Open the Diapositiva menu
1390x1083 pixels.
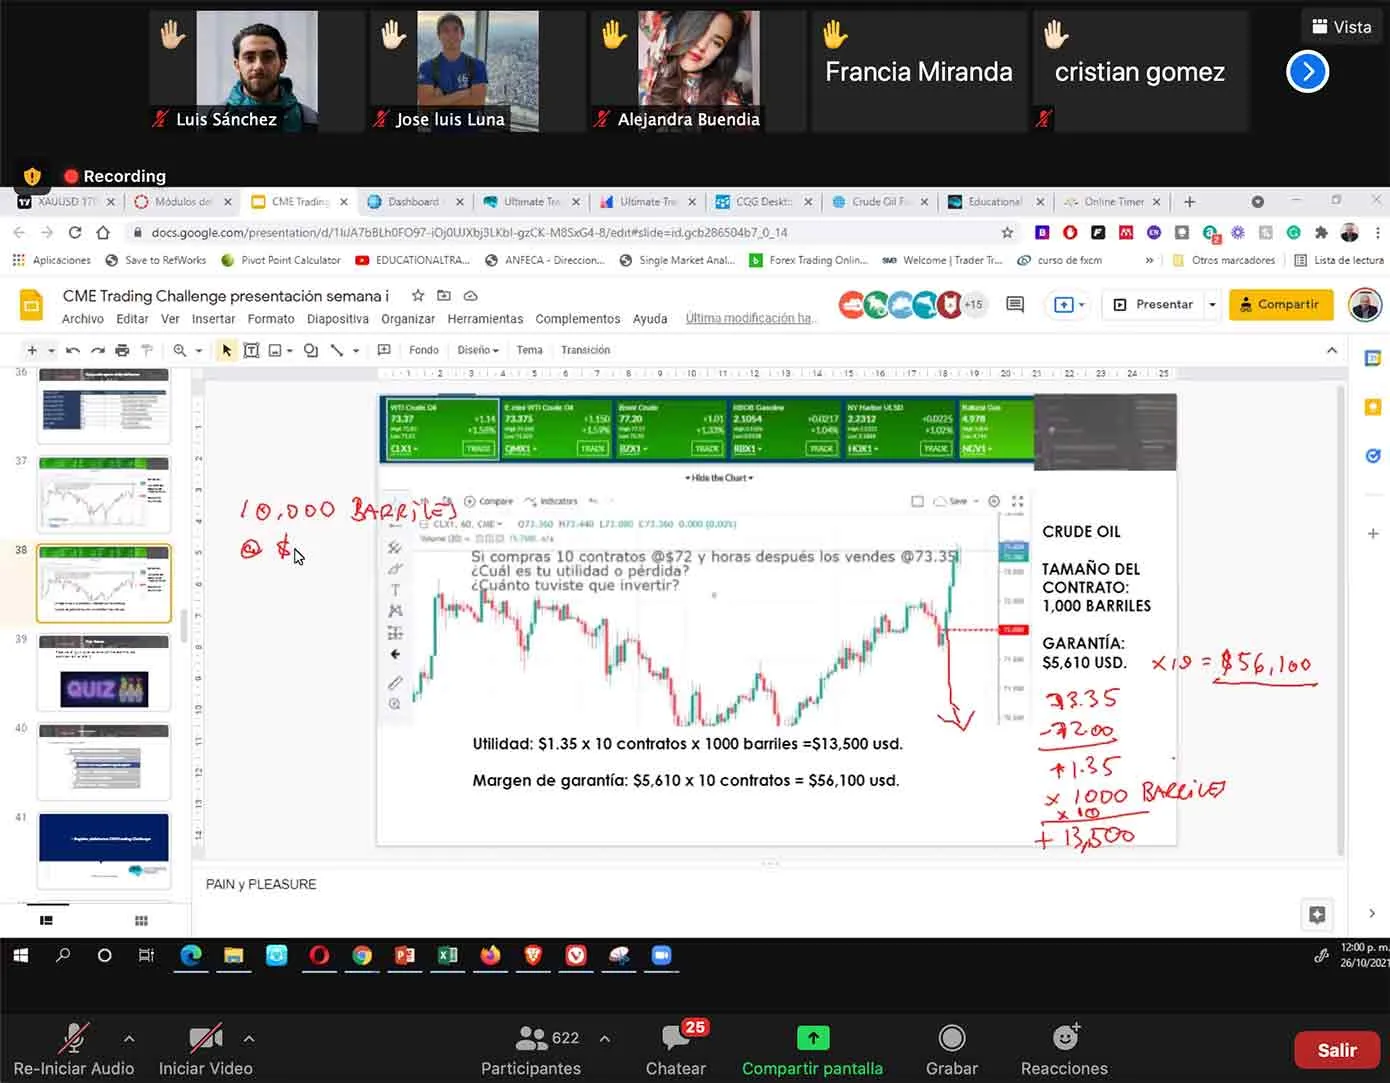click(x=338, y=319)
